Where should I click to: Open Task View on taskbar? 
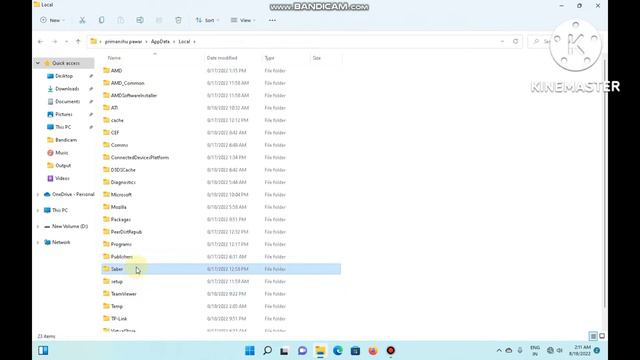(x=284, y=351)
